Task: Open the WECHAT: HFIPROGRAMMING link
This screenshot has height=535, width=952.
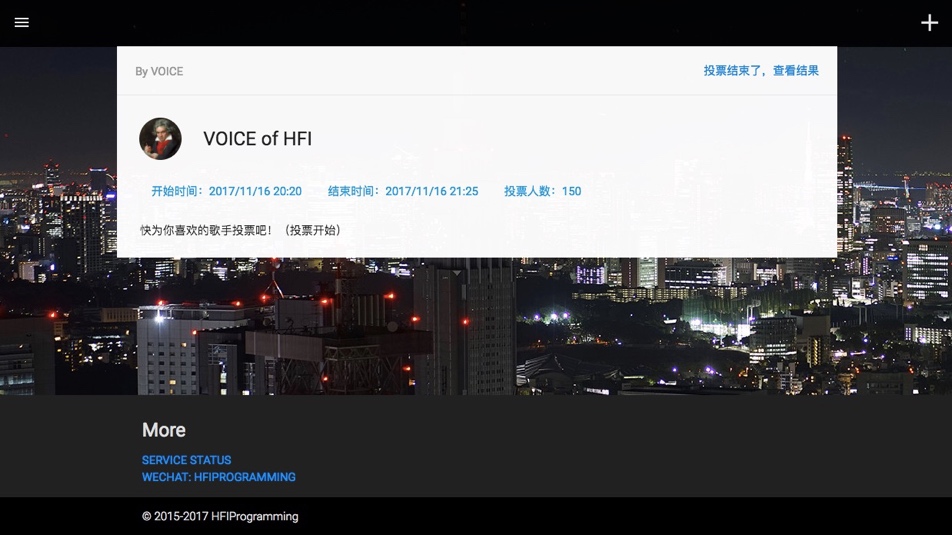Action: (219, 477)
